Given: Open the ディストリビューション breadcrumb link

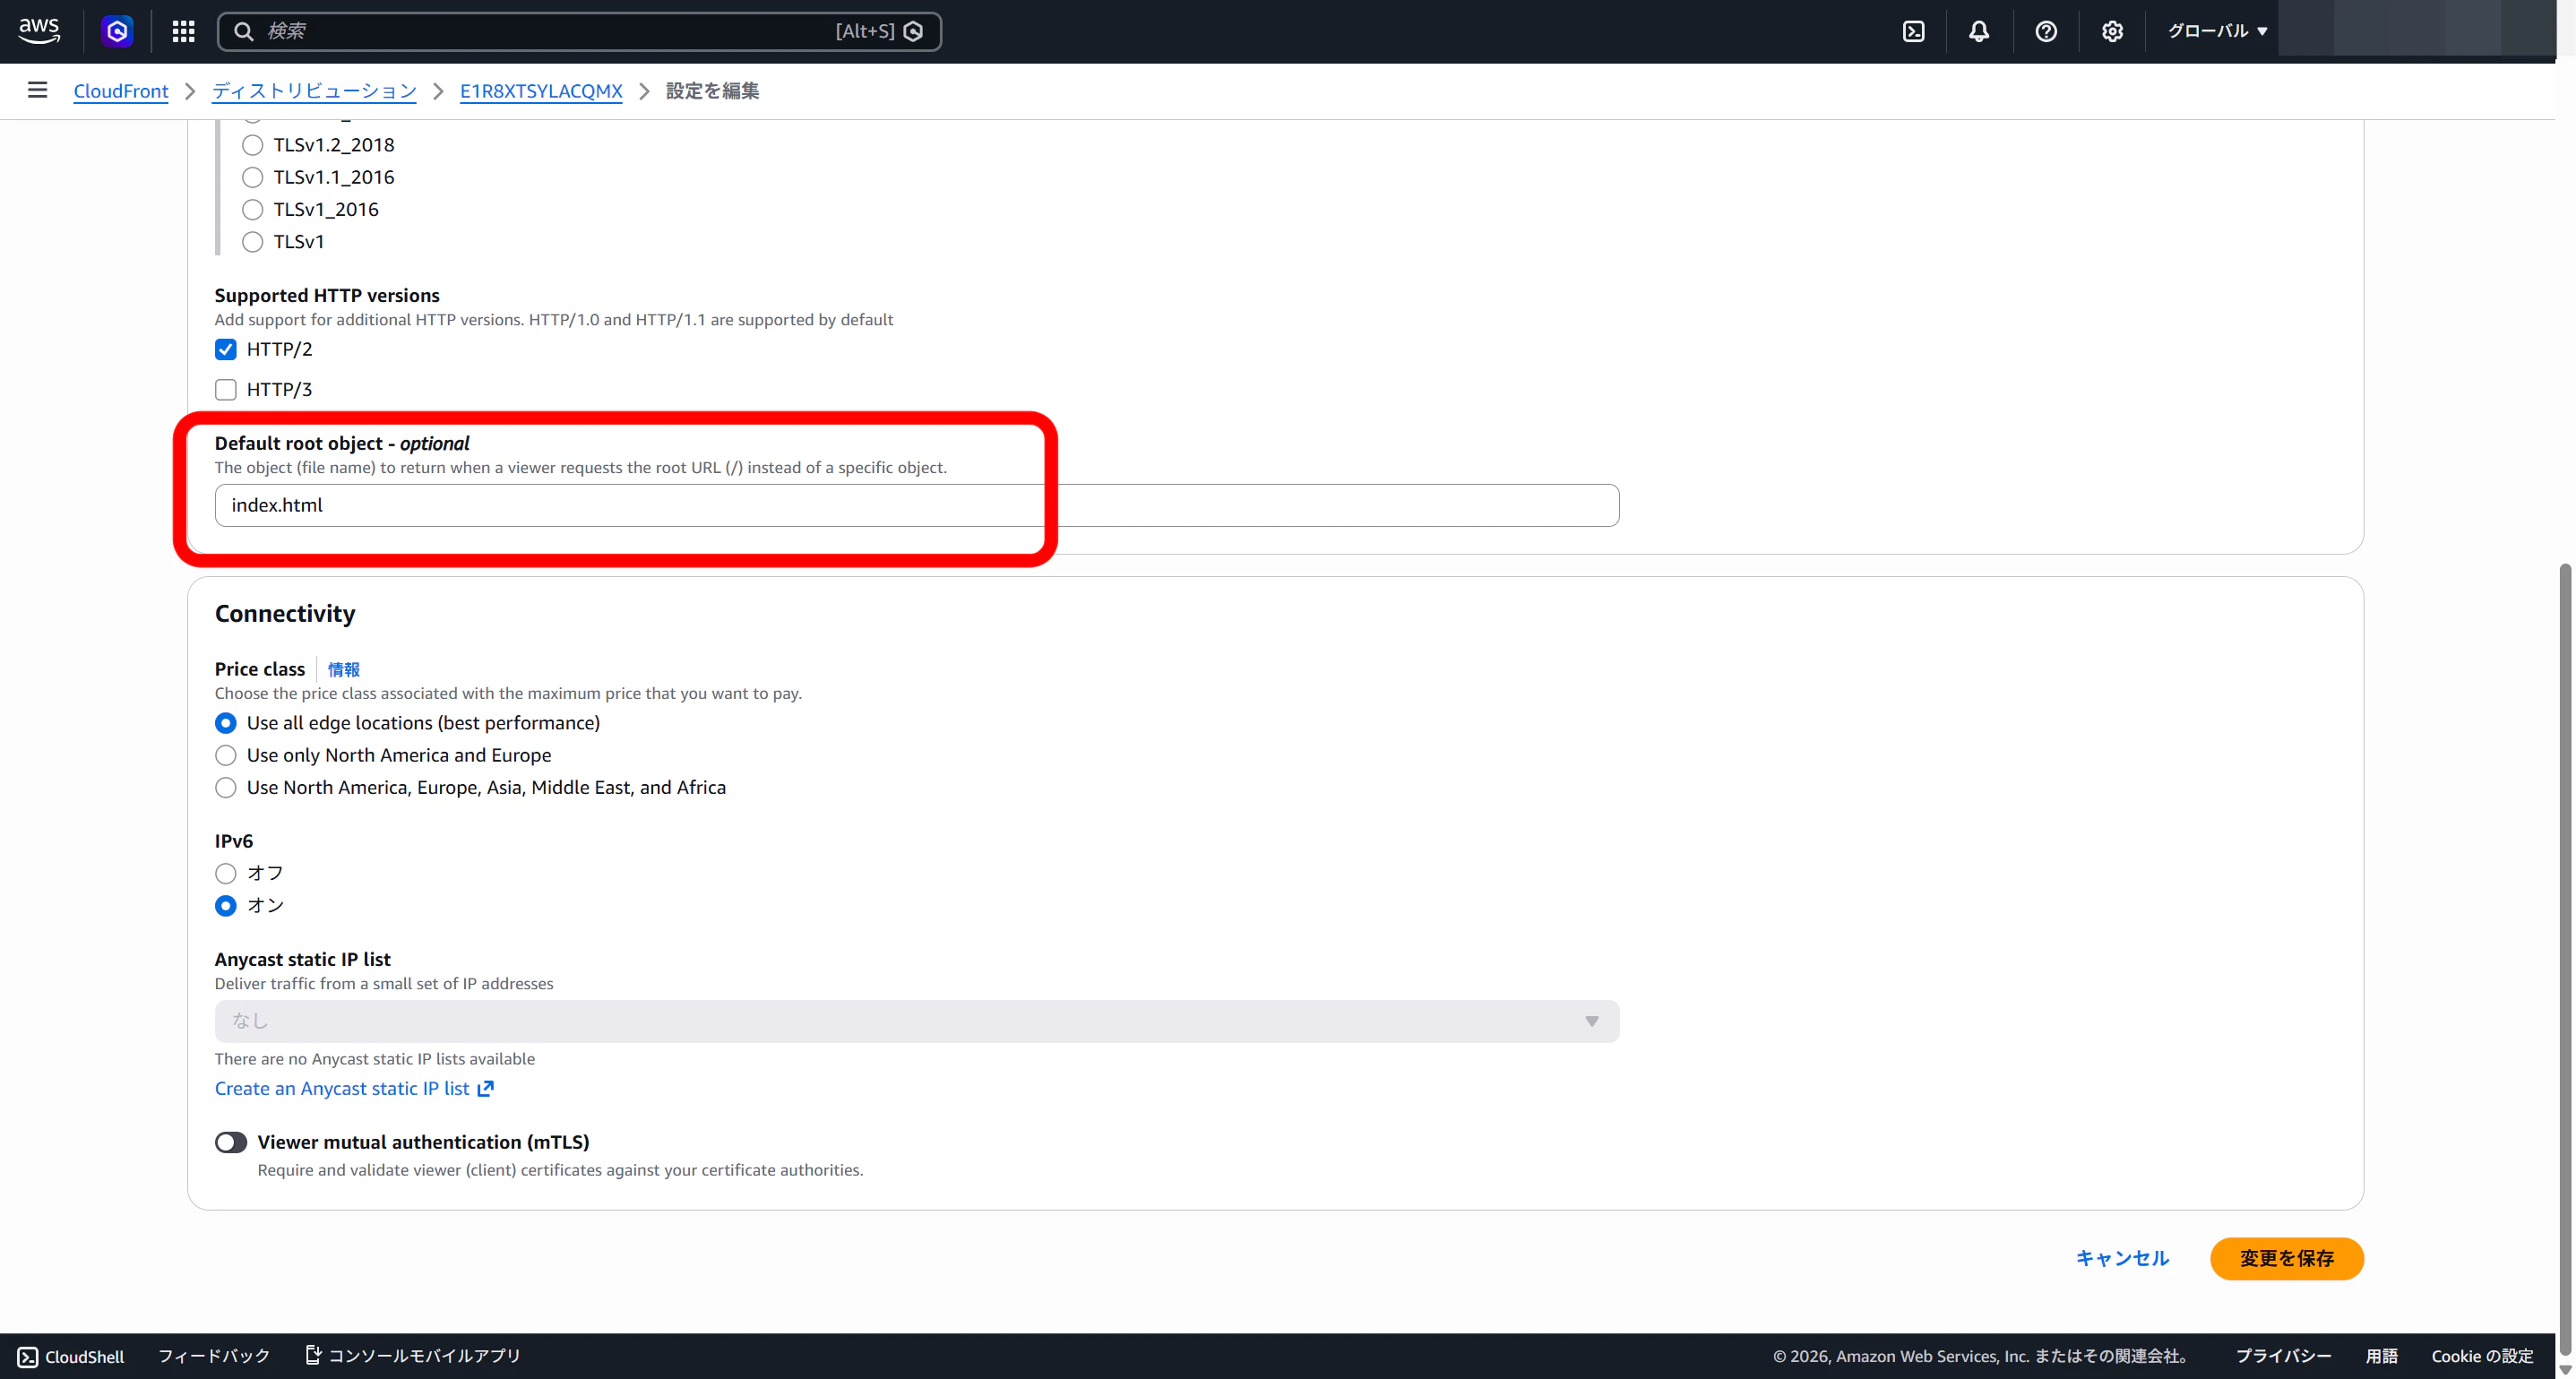Looking at the screenshot, I should pyautogui.click(x=314, y=91).
